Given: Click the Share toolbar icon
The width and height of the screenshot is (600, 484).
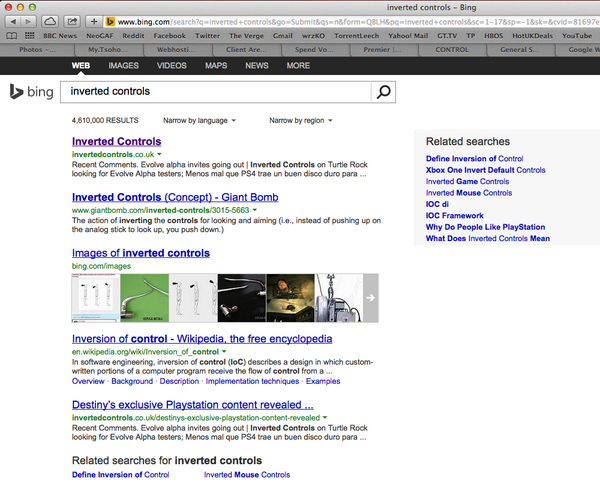Looking at the screenshot, I should (72, 22).
